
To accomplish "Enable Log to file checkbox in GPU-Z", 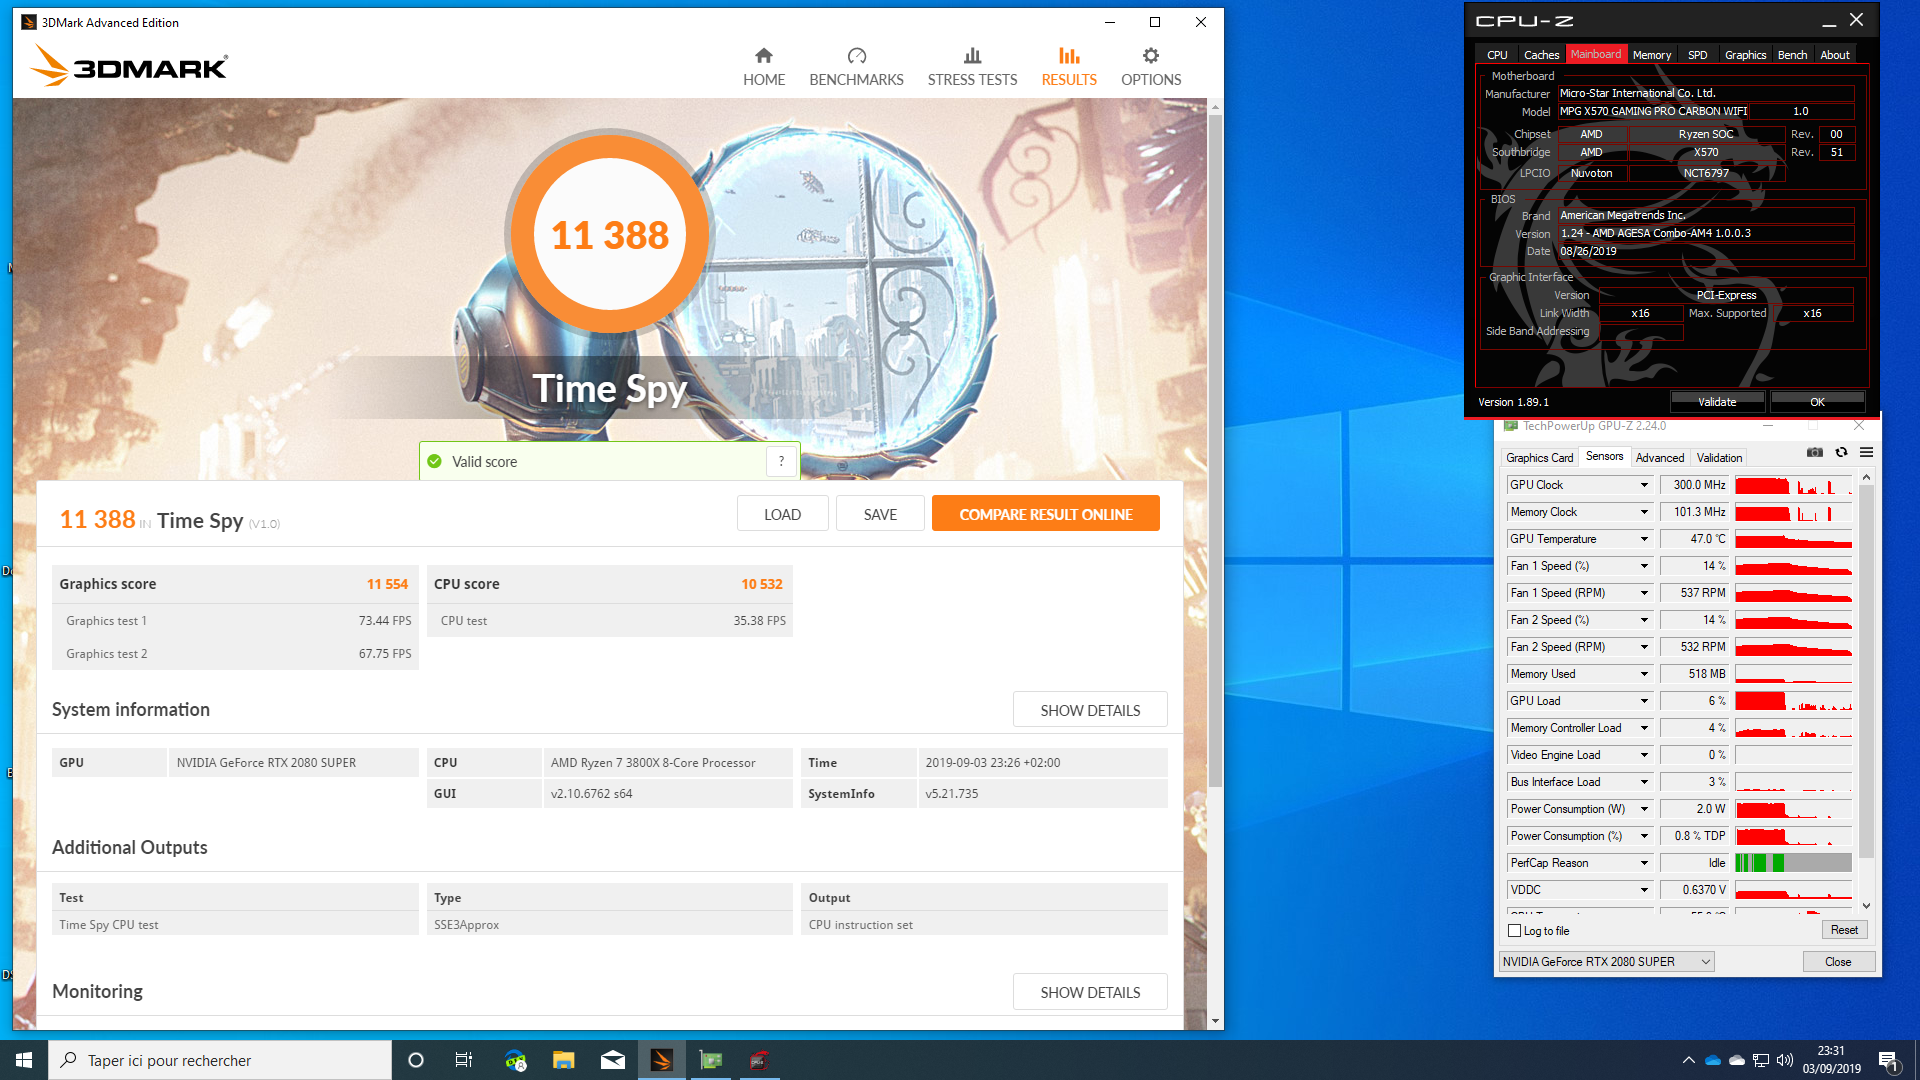I will pos(1514,931).
